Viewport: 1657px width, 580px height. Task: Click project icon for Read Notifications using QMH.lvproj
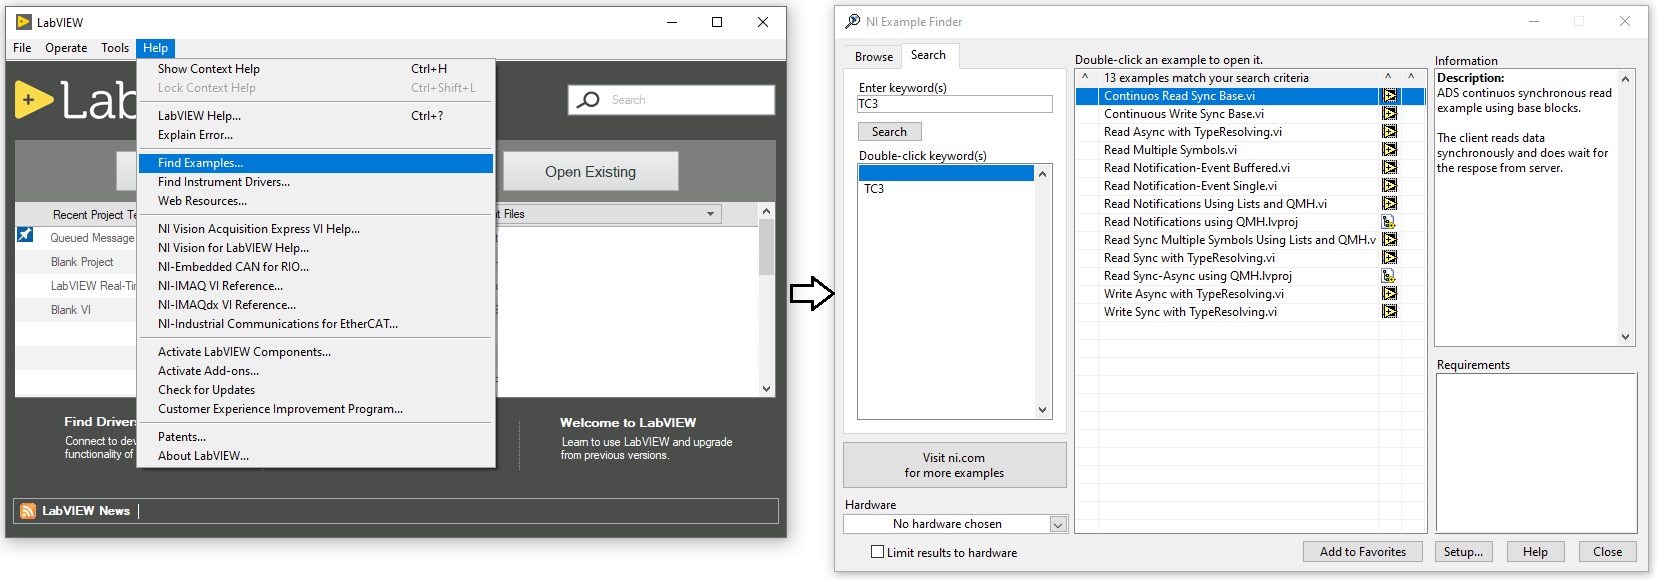point(1389,222)
